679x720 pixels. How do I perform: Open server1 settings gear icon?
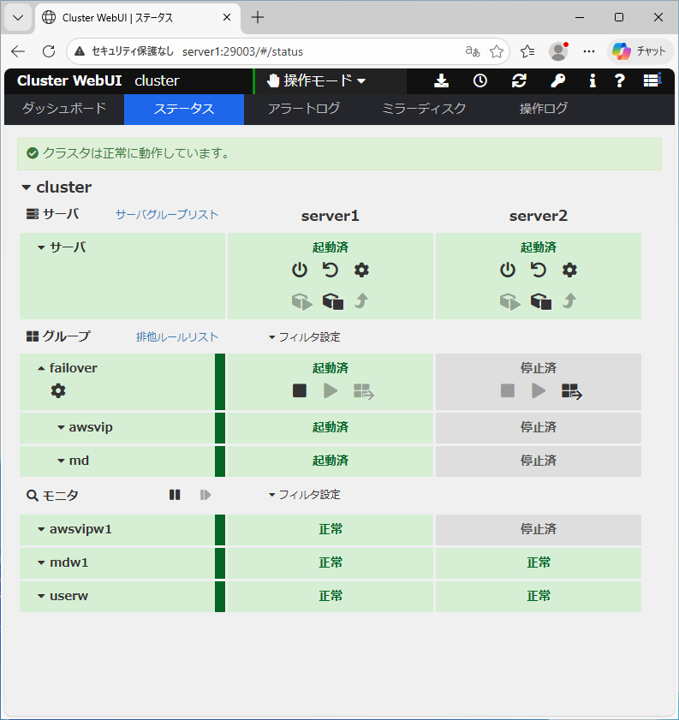(x=361, y=270)
